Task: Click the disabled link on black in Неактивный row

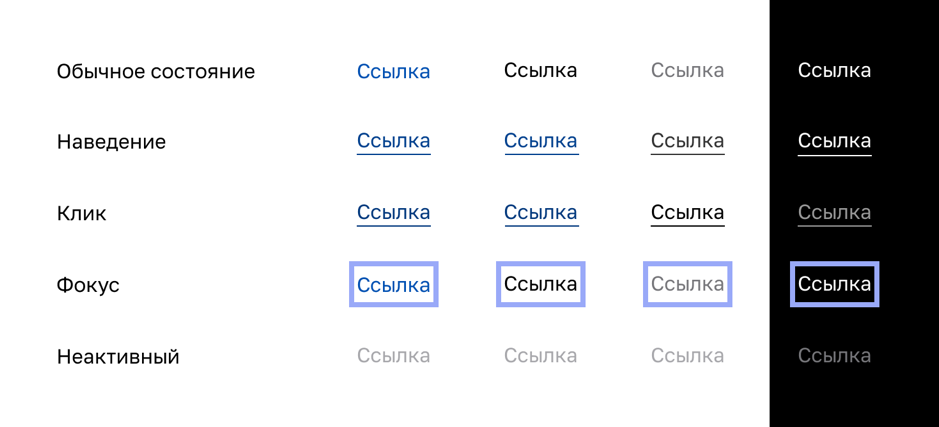Action: click(834, 356)
